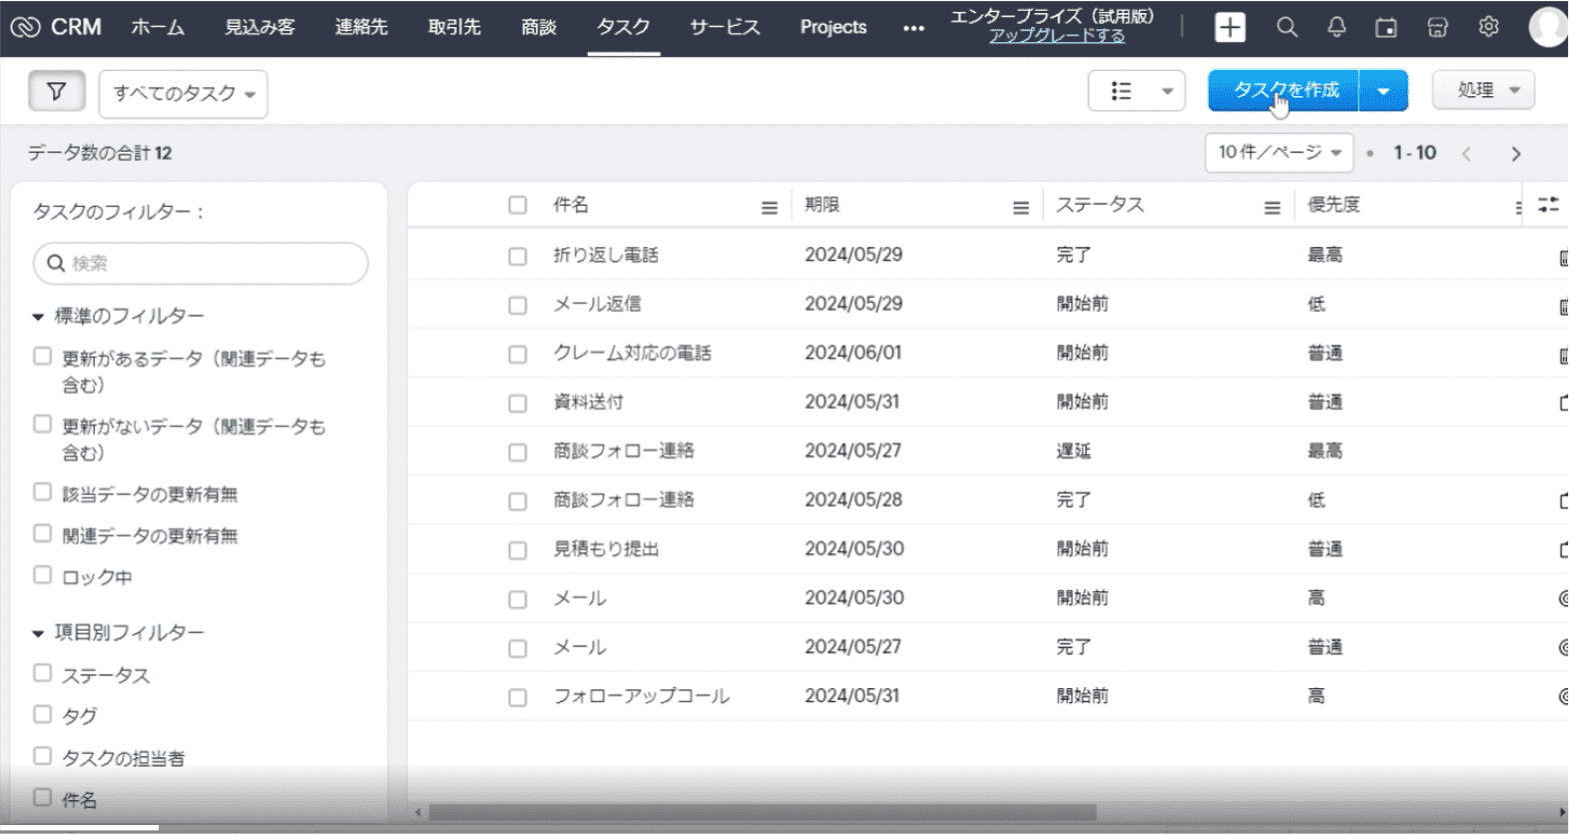This screenshot has height=834, width=1569.
Task: Open 期限 column menu icon
Action: (x=1020, y=208)
